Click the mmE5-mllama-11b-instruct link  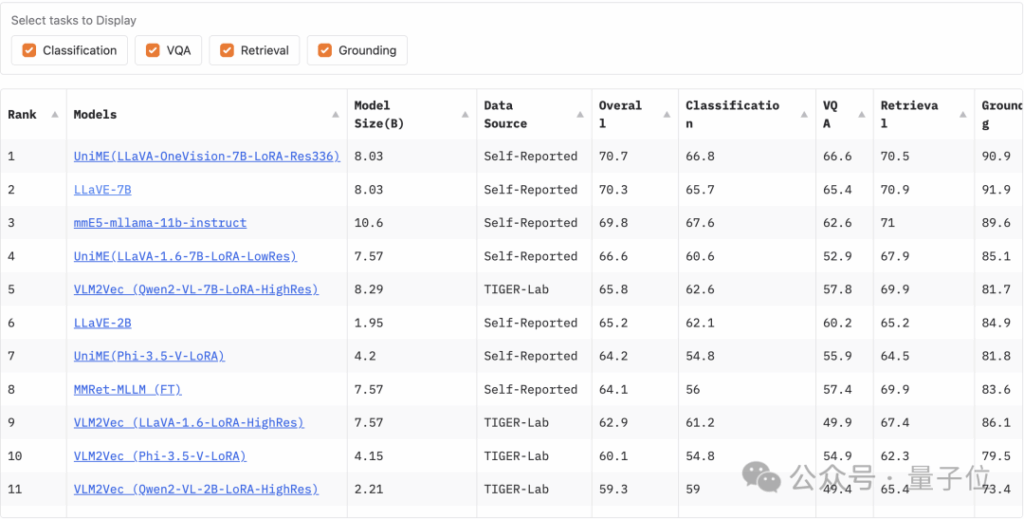160,223
